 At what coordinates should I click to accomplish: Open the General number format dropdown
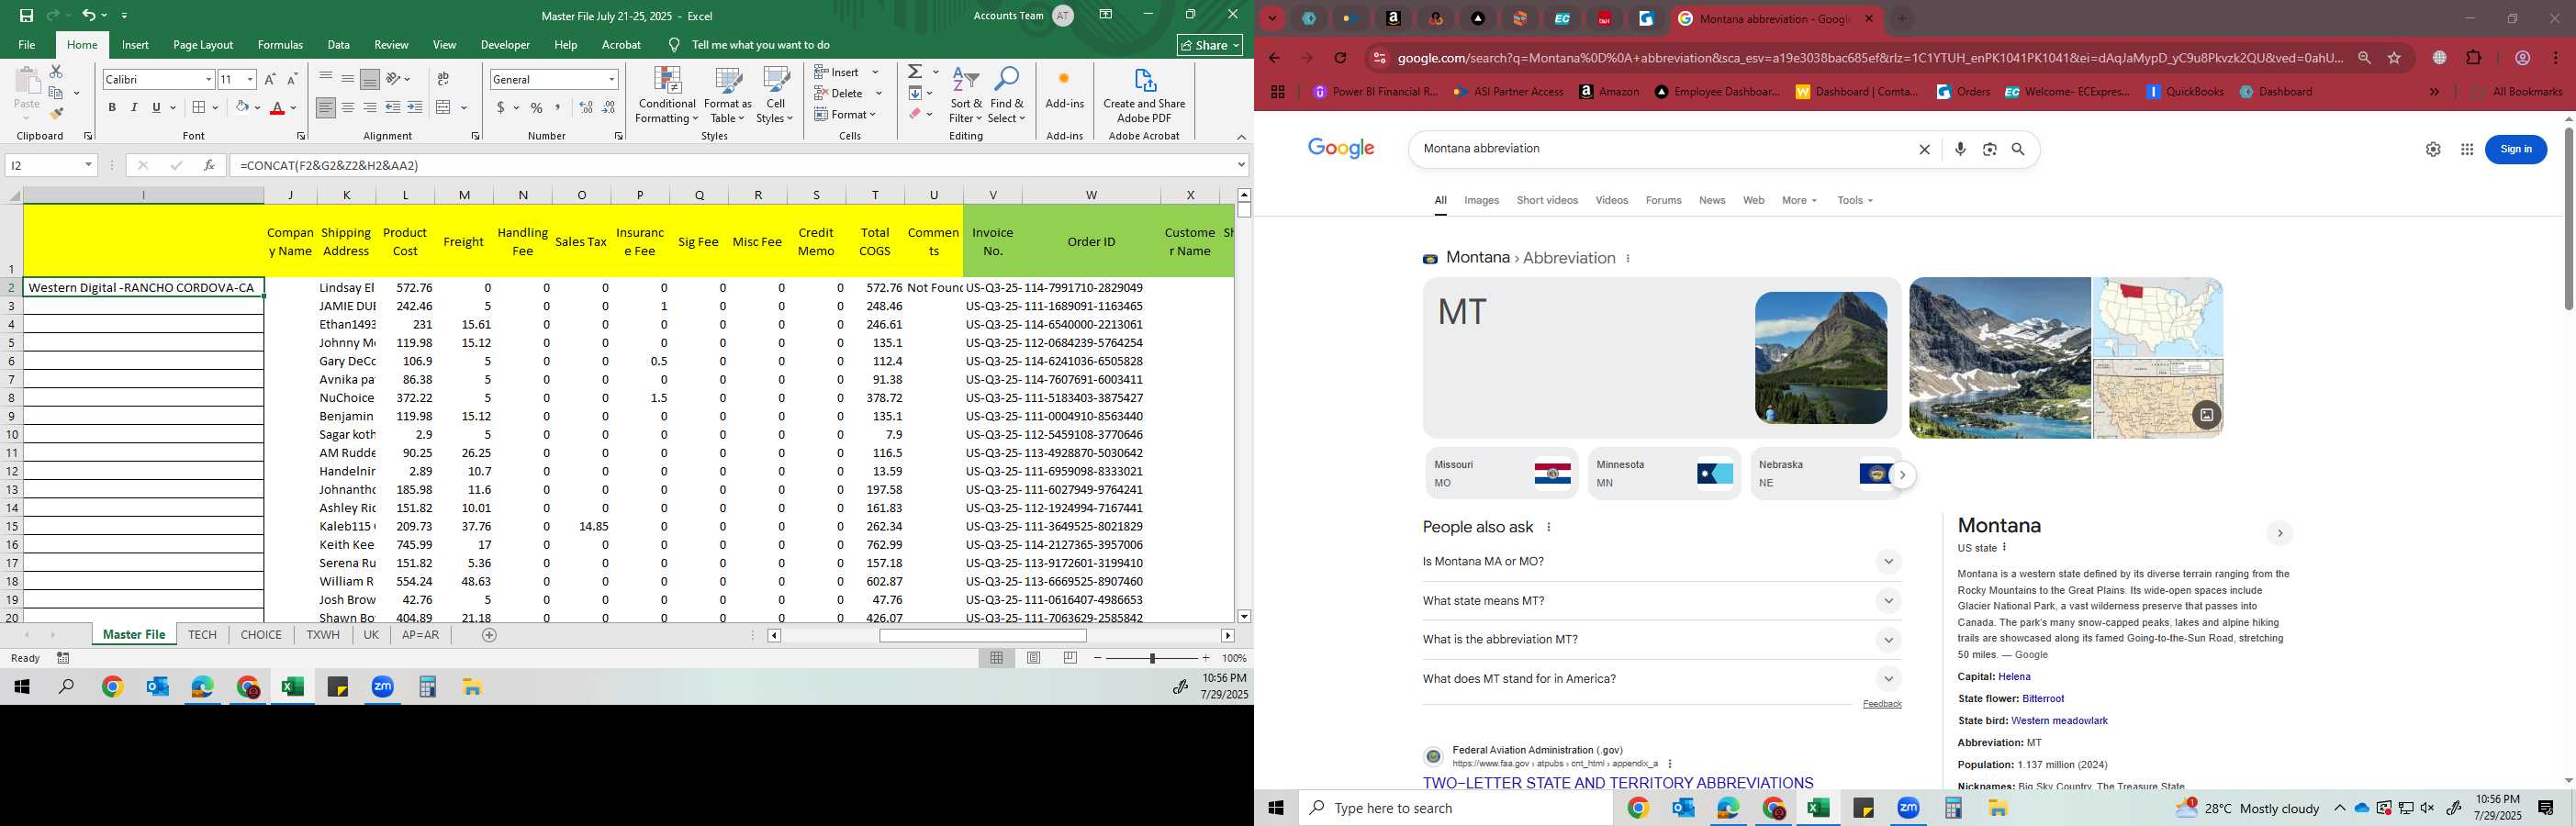pos(611,79)
